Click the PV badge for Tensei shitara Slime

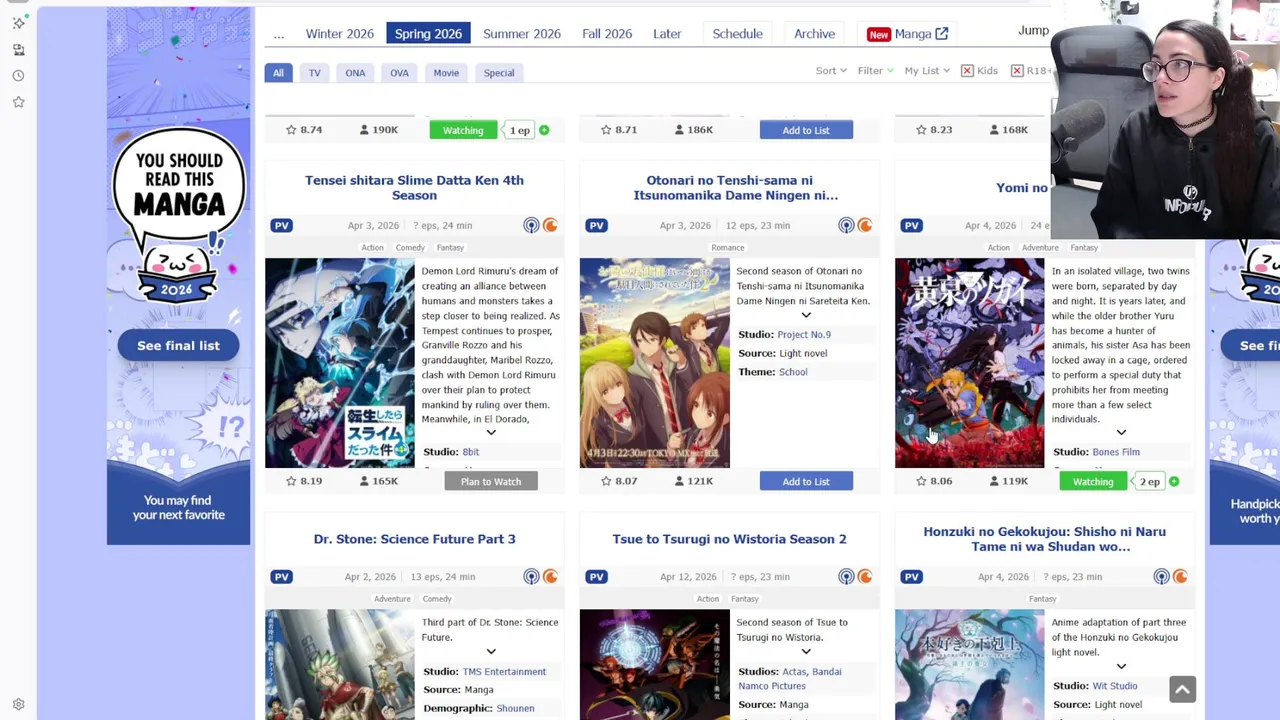click(x=281, y=226)
